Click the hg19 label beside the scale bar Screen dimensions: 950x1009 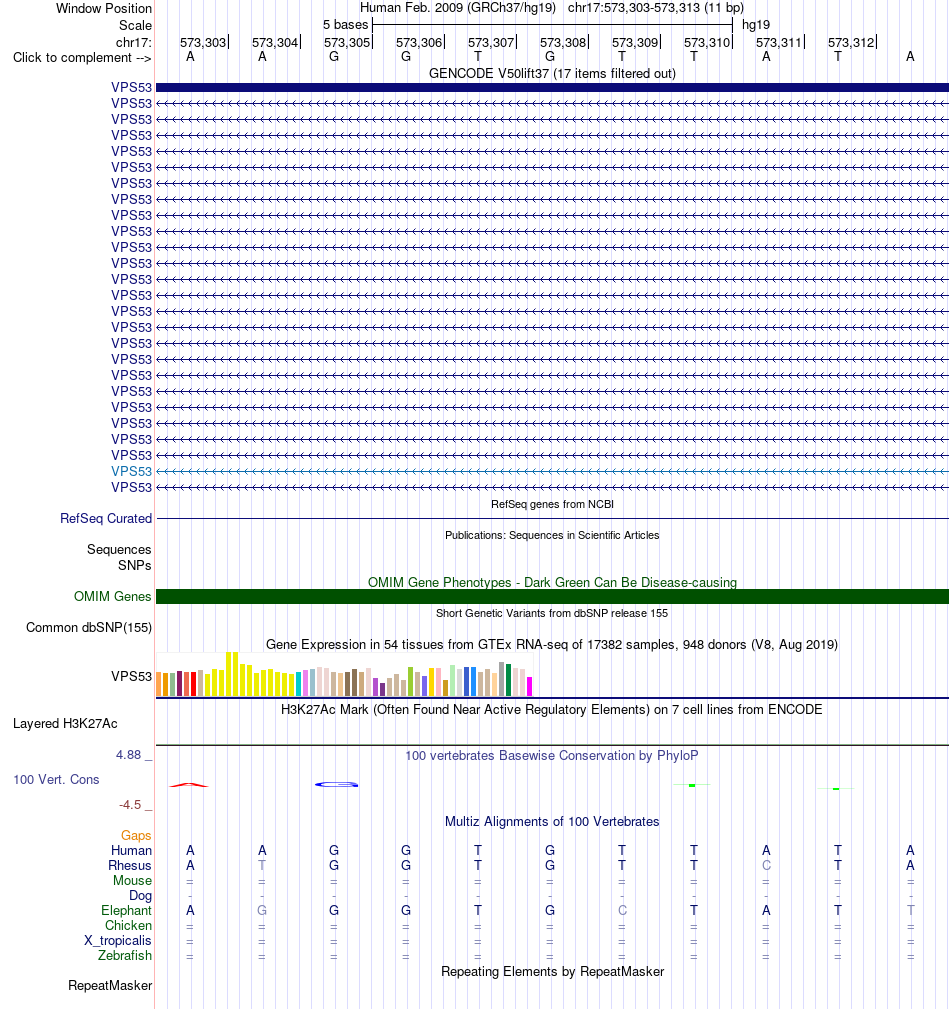pos(756,25)
